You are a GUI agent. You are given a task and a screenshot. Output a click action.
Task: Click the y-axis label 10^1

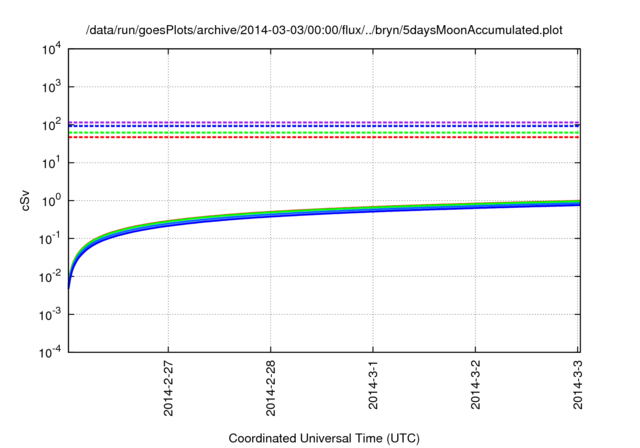point(51,163)
